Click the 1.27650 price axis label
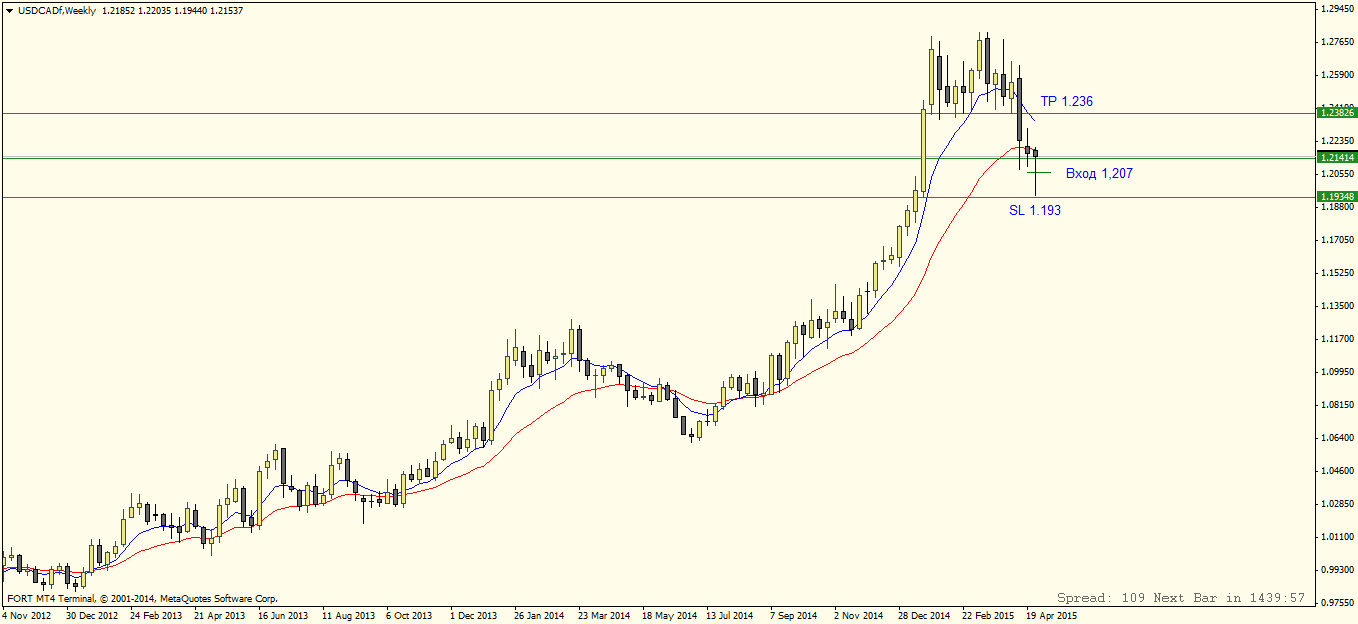 1339,42
